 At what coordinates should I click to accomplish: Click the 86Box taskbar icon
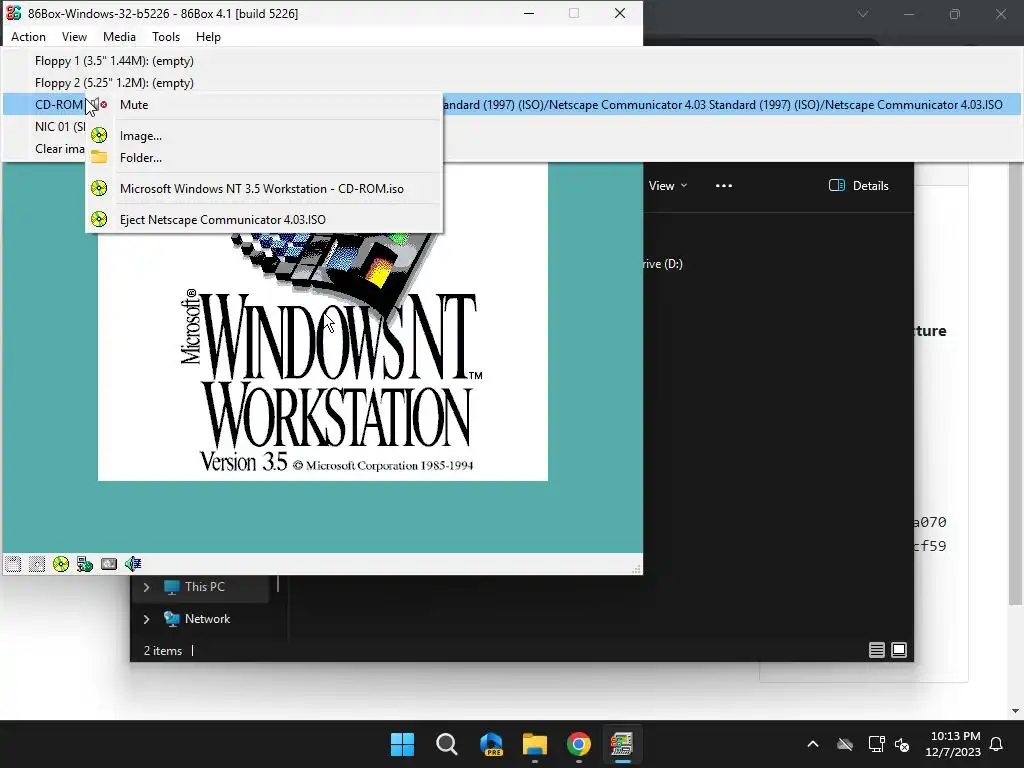(x=622, y=744)
